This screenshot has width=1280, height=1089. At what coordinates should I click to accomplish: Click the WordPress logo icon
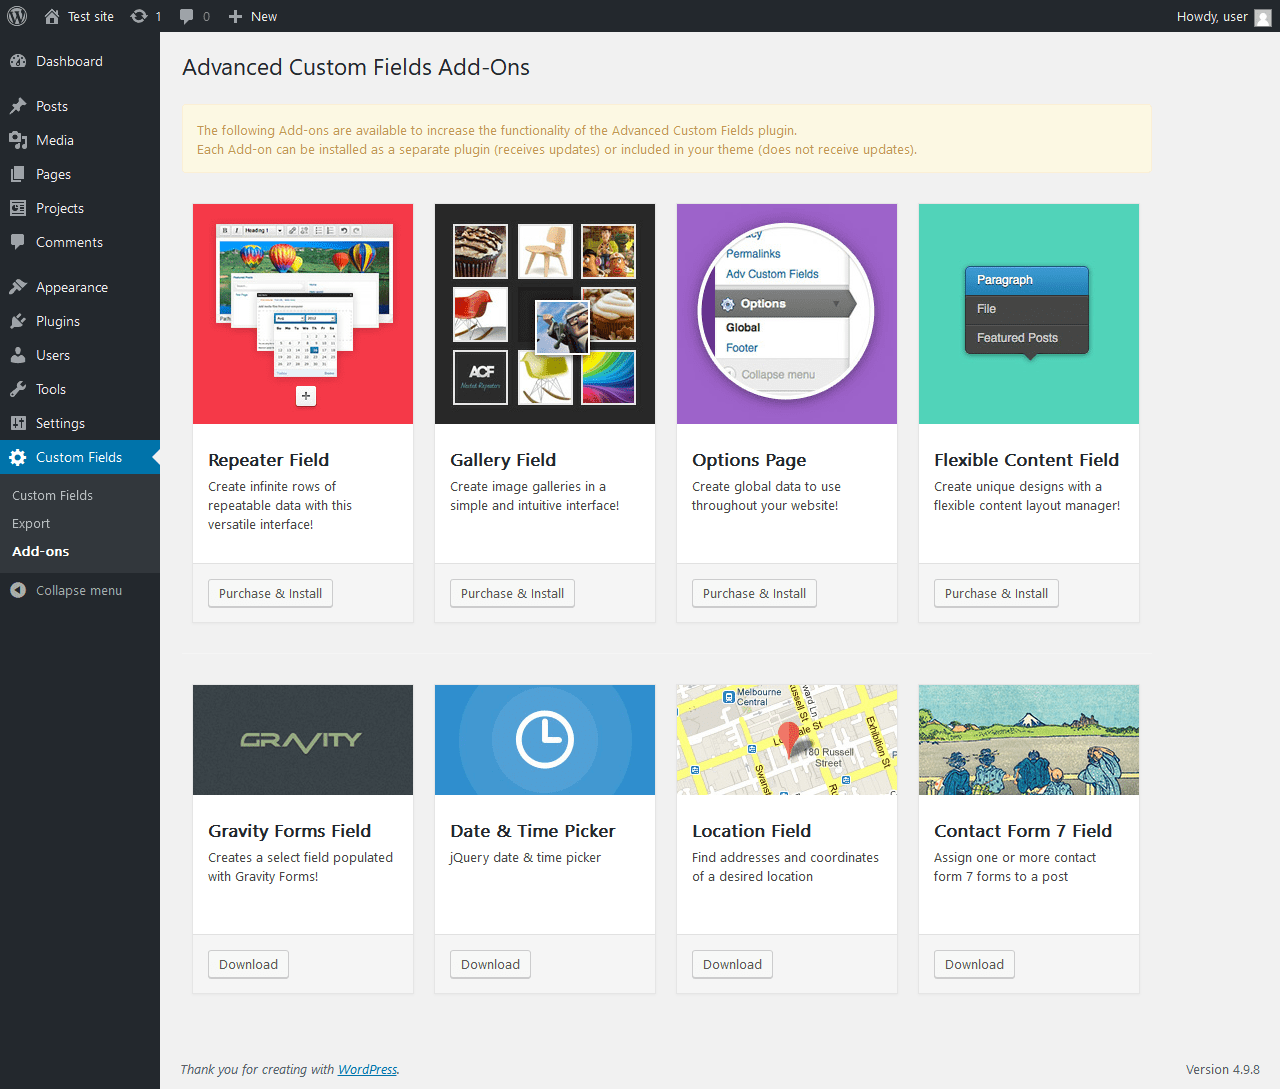point(17,16)
